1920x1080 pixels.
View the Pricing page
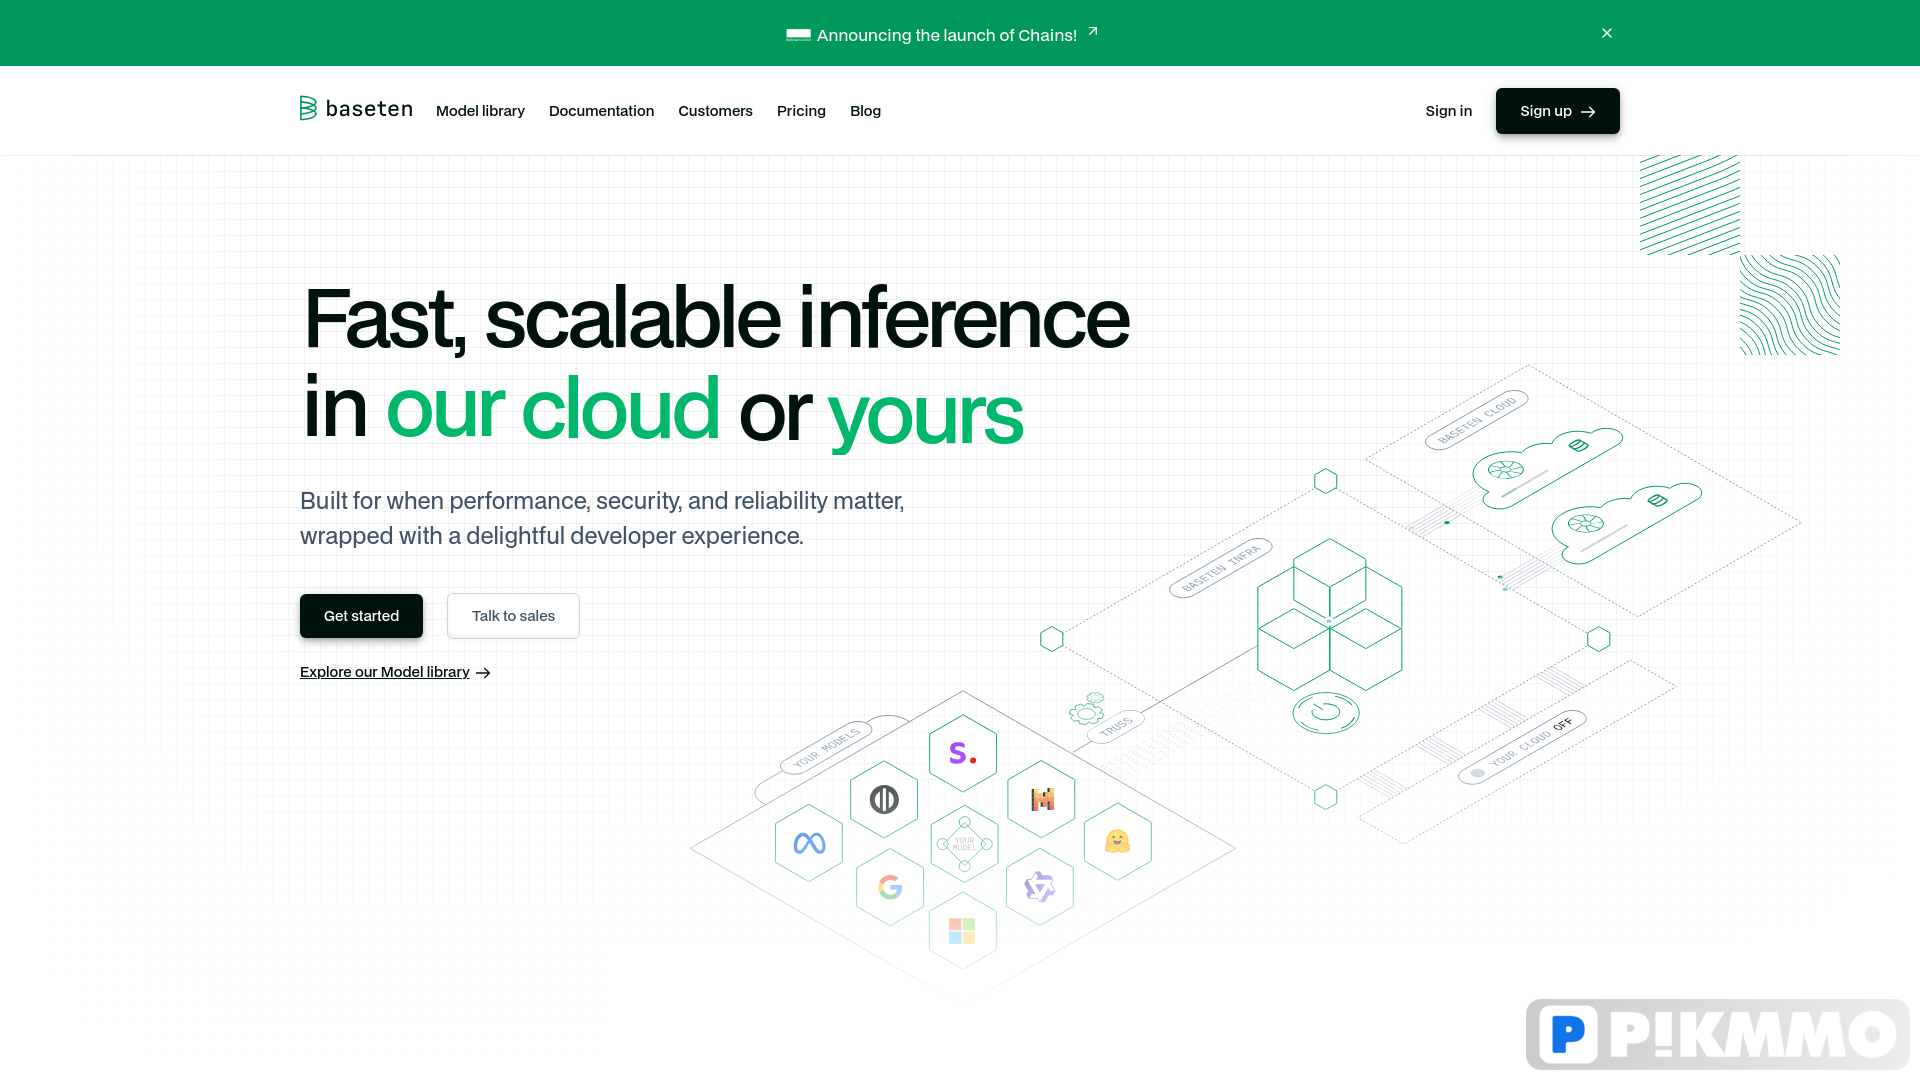tap(801, 111)
